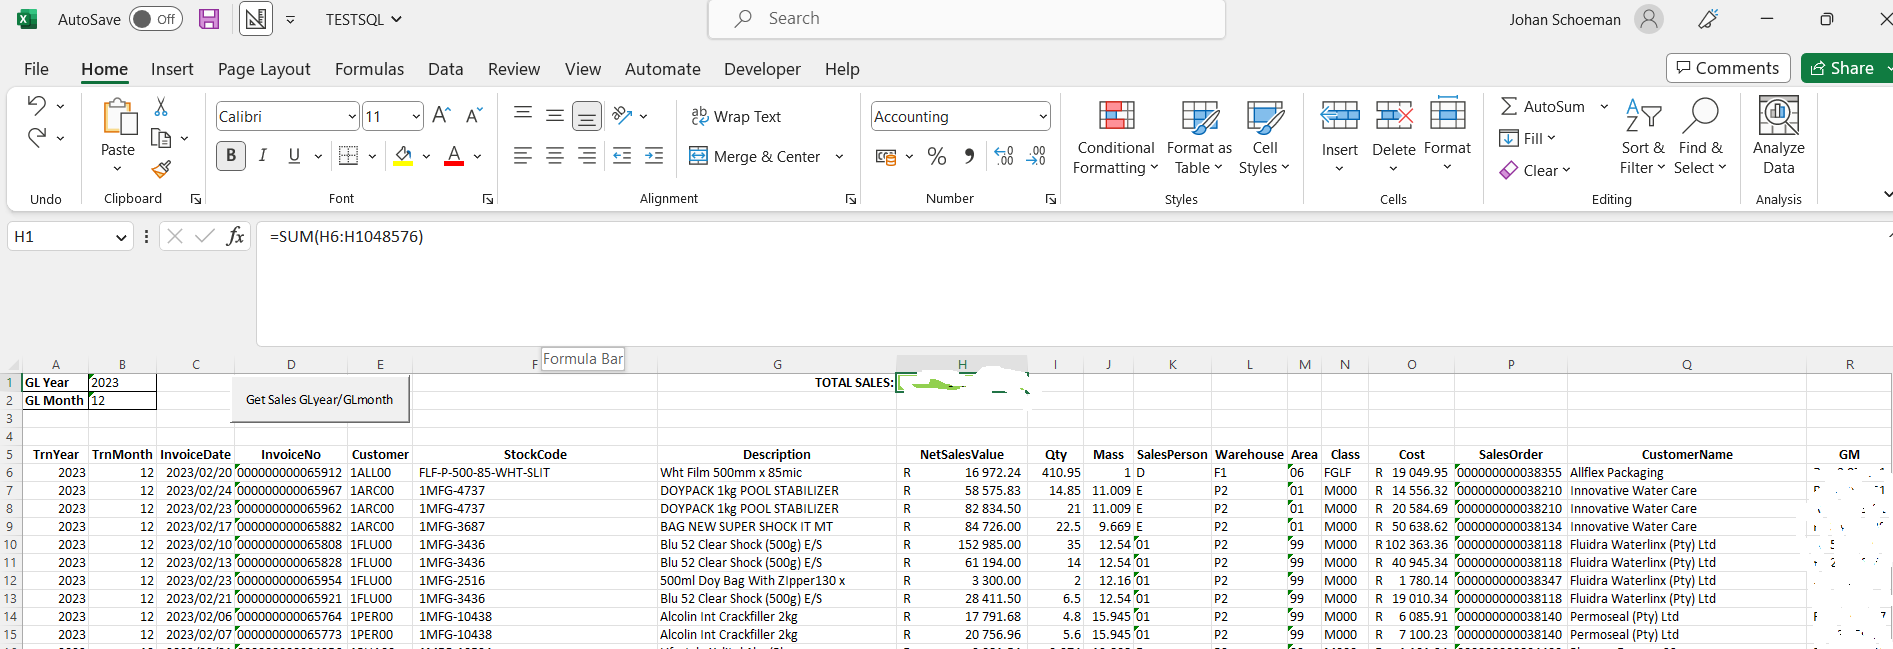
Task: Toggle Italic formatting
Action: pos(263,156)
